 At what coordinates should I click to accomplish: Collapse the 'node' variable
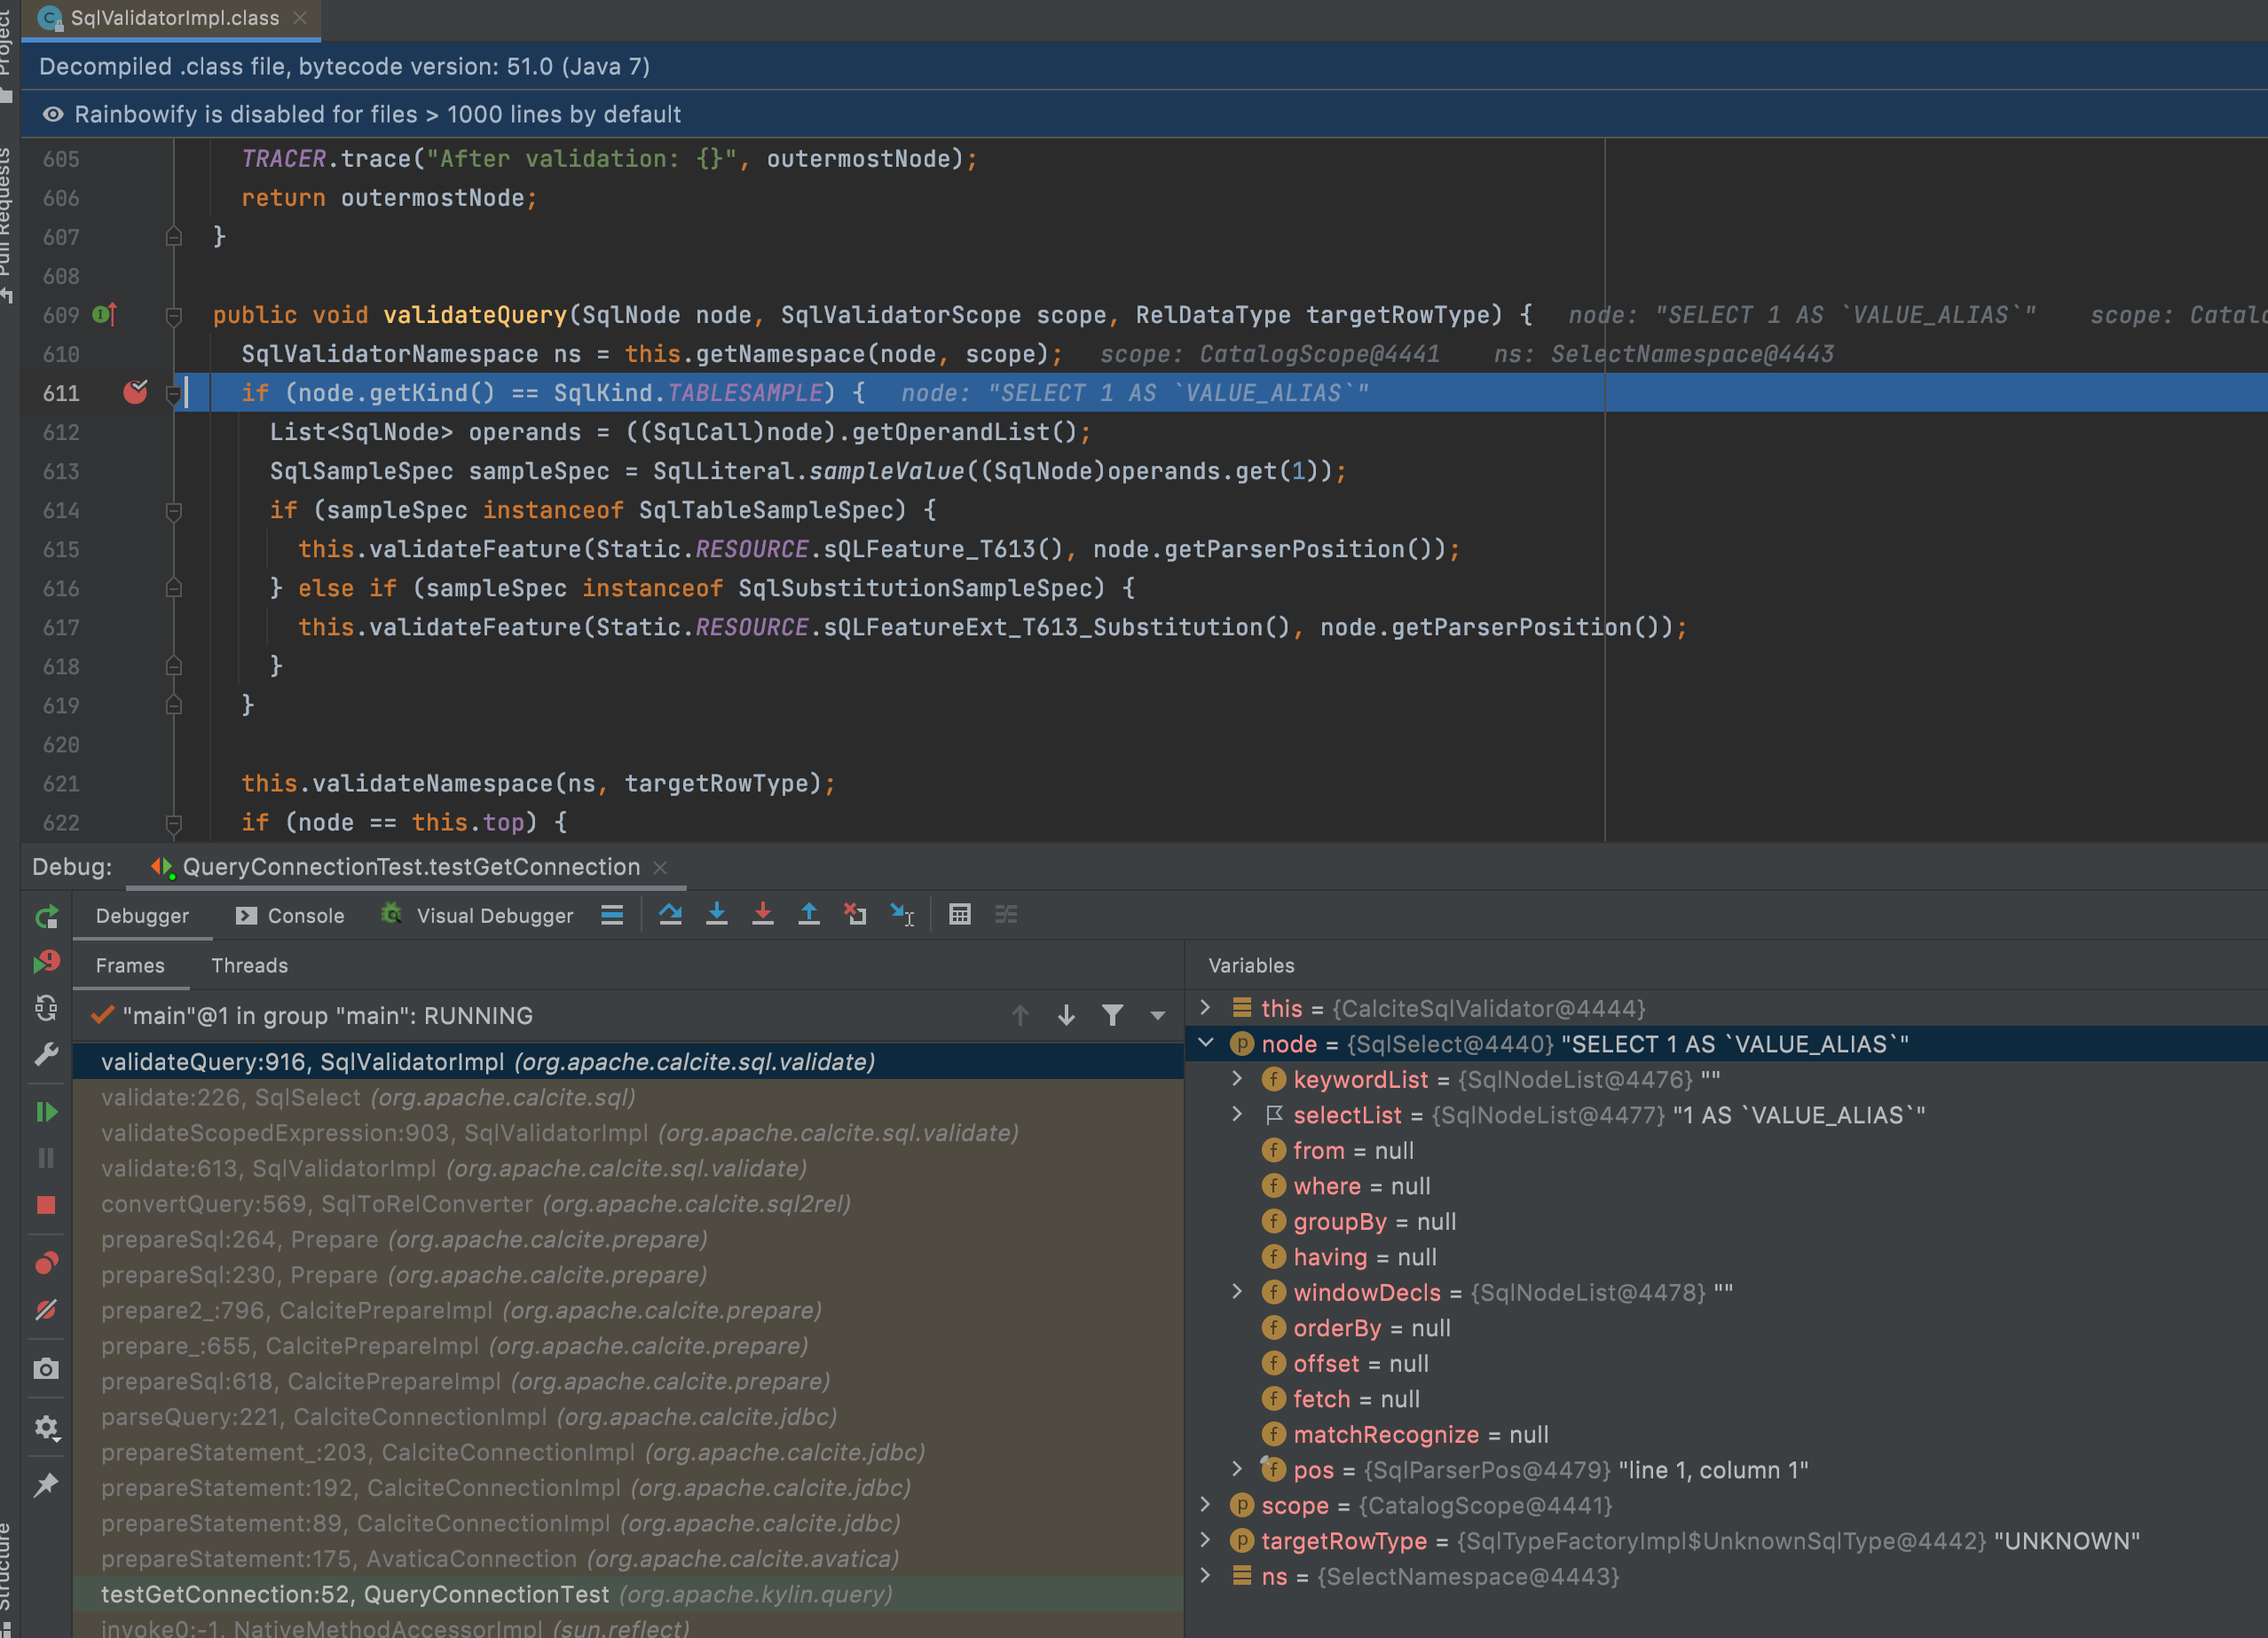1205,1044
